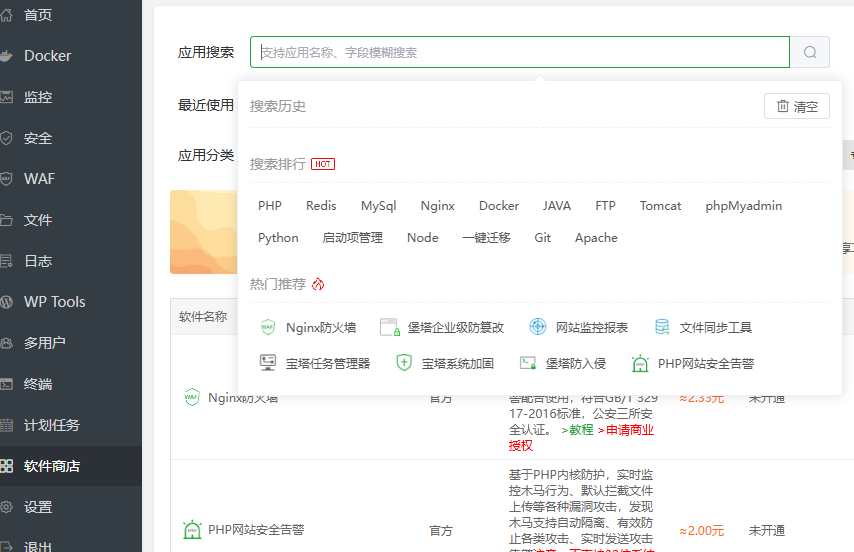The image size is (854, 552).
Task: Click the 多用户 users sidebar icon
Action: coord(6,343)
